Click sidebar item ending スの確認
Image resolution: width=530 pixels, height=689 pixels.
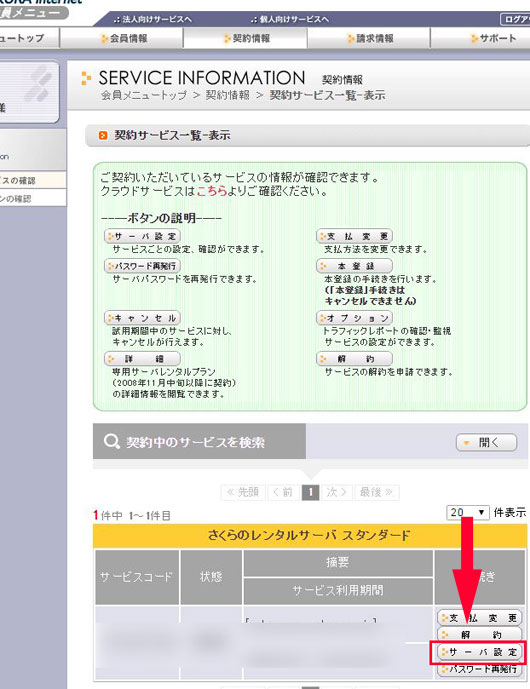click(x=33, y=180)
